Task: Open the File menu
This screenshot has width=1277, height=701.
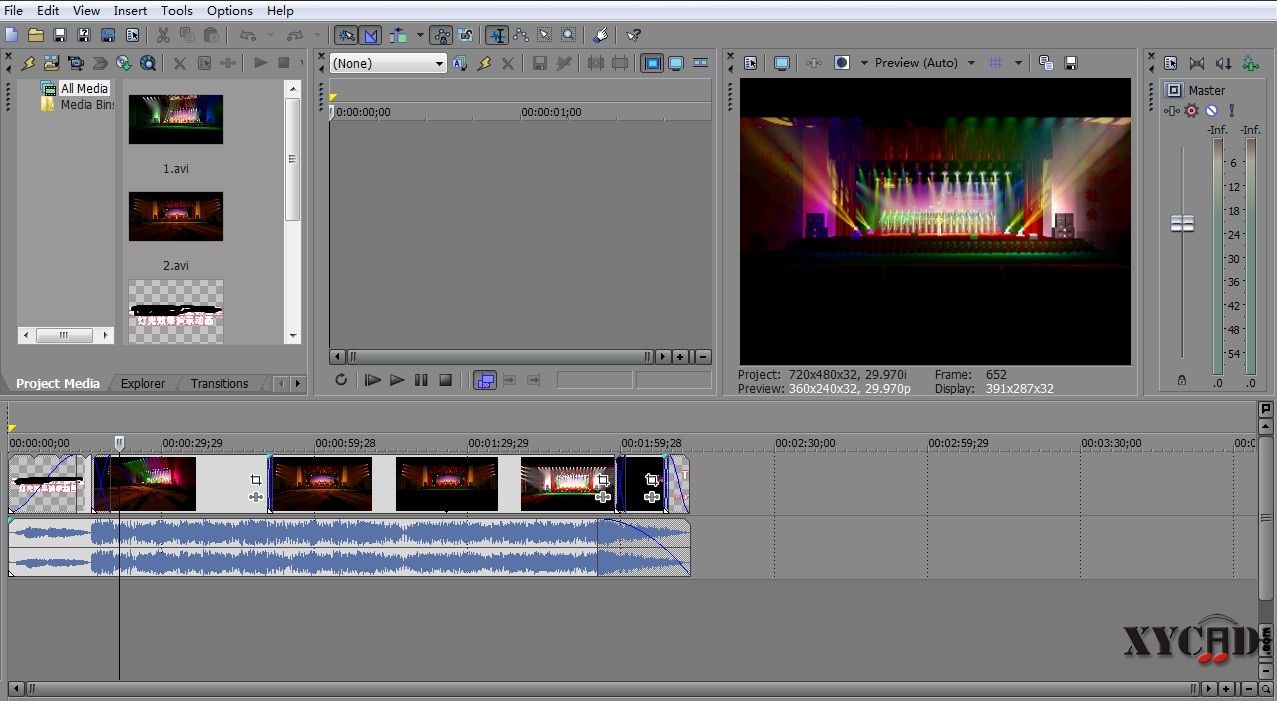Action: click(x=13, y=10)
